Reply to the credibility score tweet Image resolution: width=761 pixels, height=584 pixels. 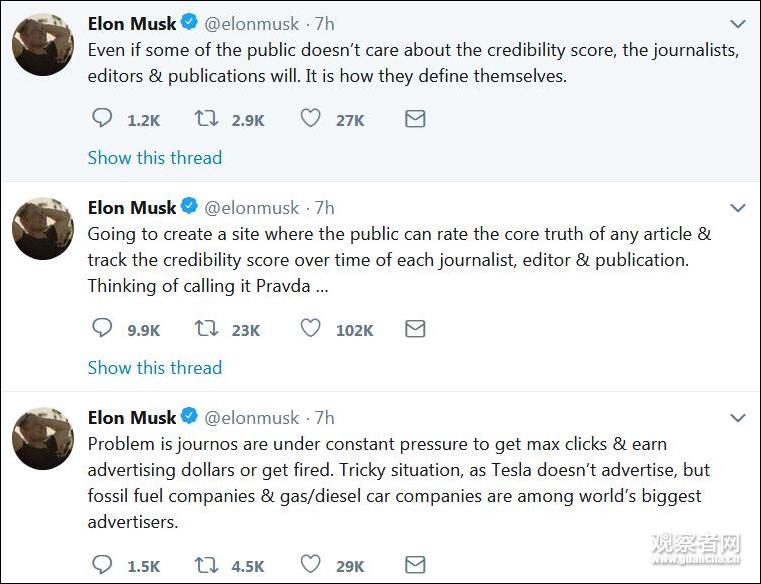(x=102, y=119)
